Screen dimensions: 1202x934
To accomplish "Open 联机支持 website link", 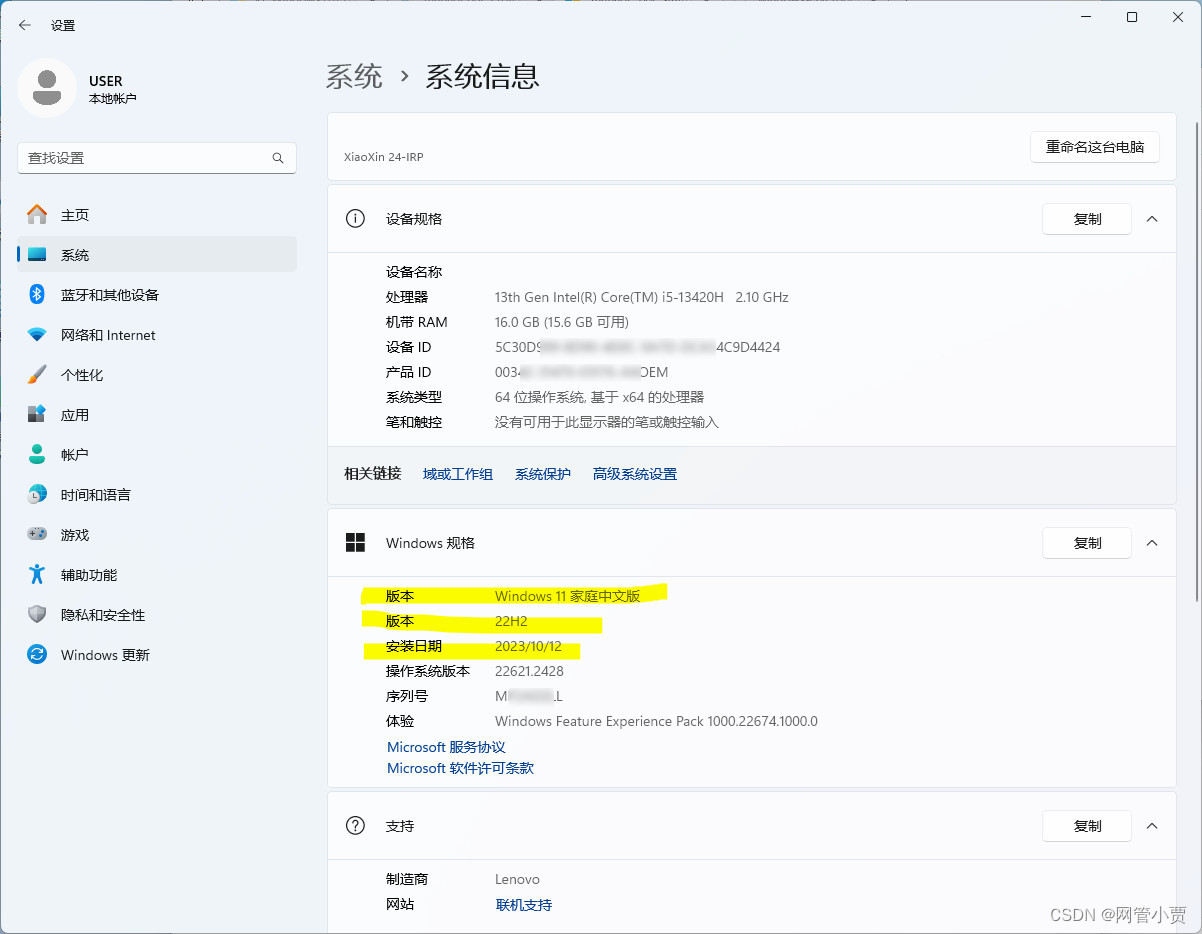I will [x=524, y=905].
